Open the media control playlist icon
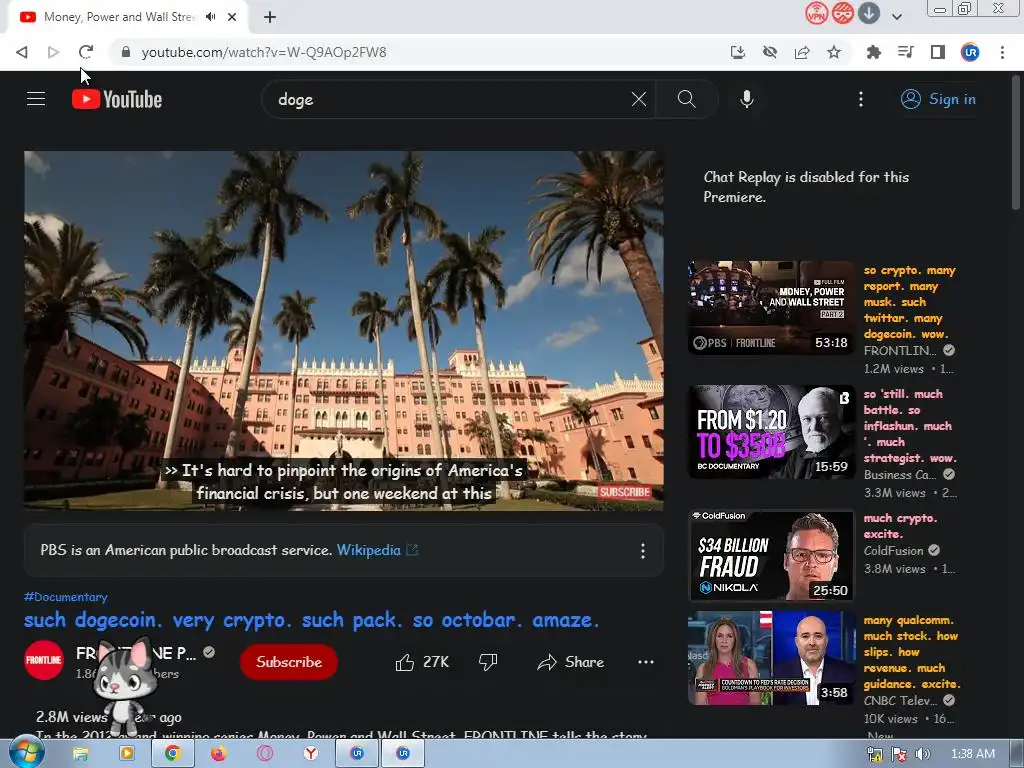Screen dimensions: 1024x768 pyautogui.click(x=905, y=52)
